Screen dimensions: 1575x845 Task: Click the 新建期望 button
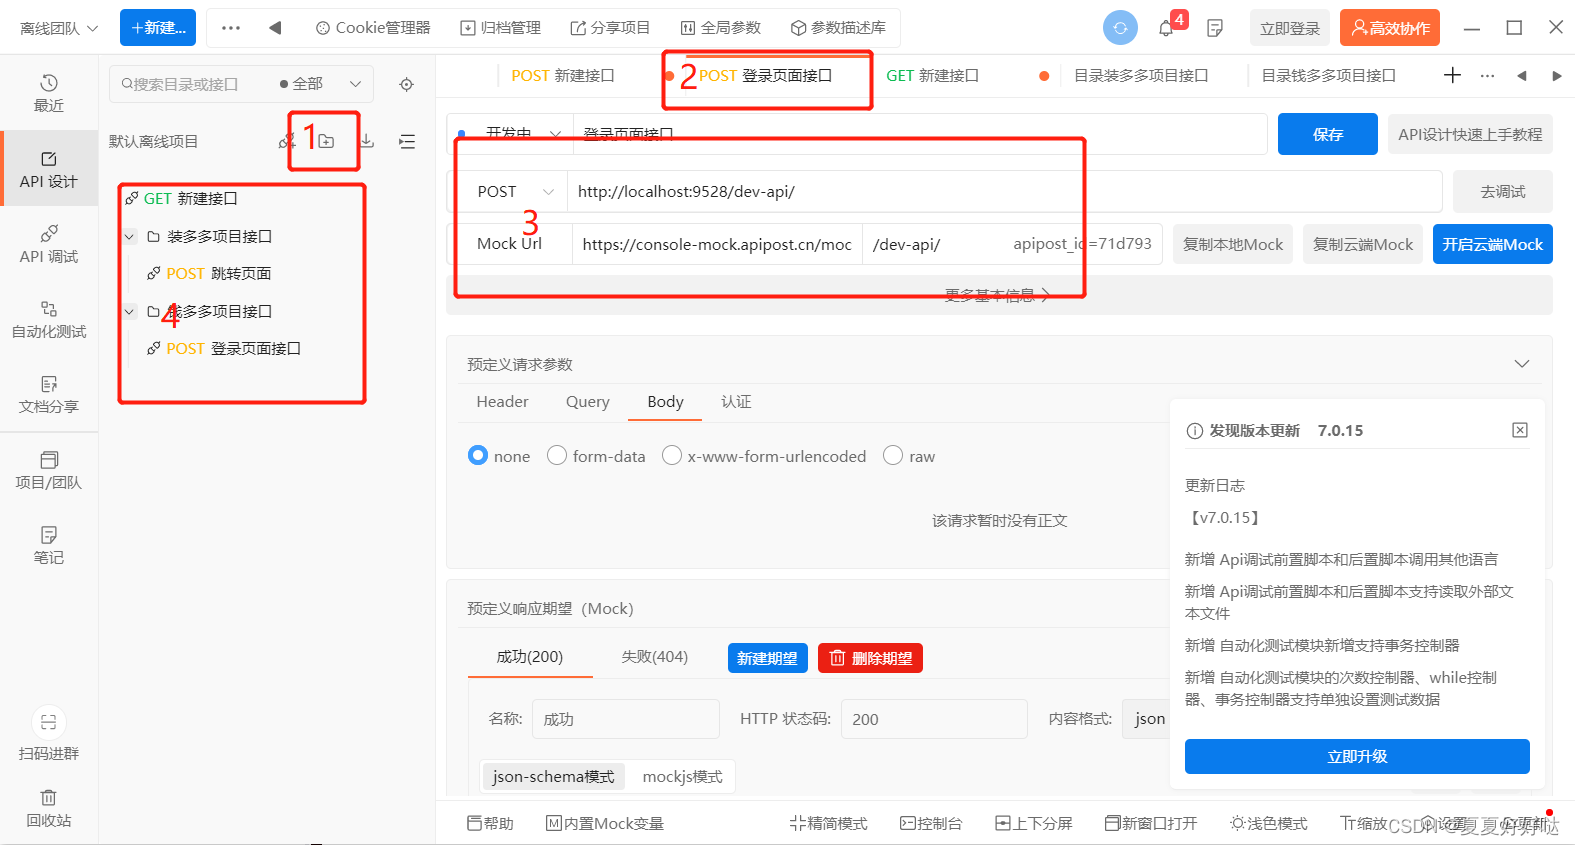click(x=767, y=658)
